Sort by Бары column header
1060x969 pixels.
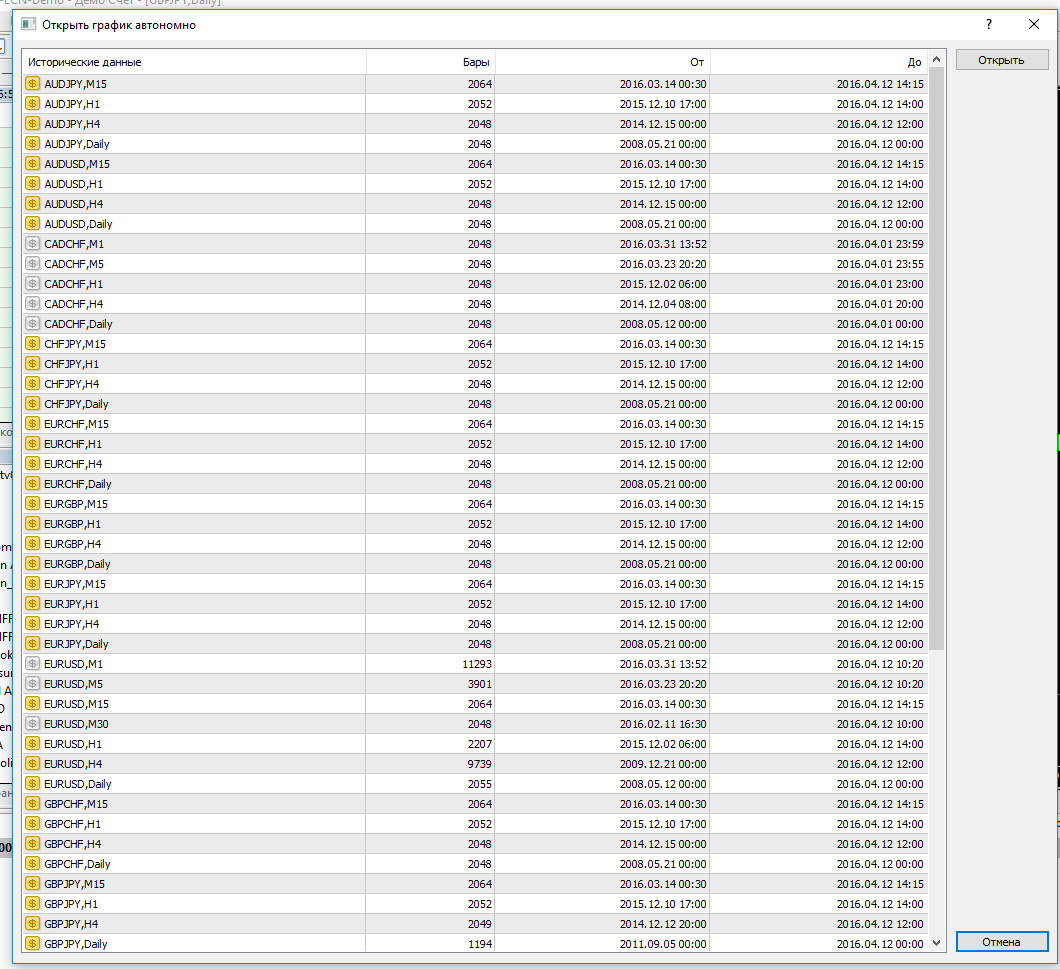tap(431, 62)
